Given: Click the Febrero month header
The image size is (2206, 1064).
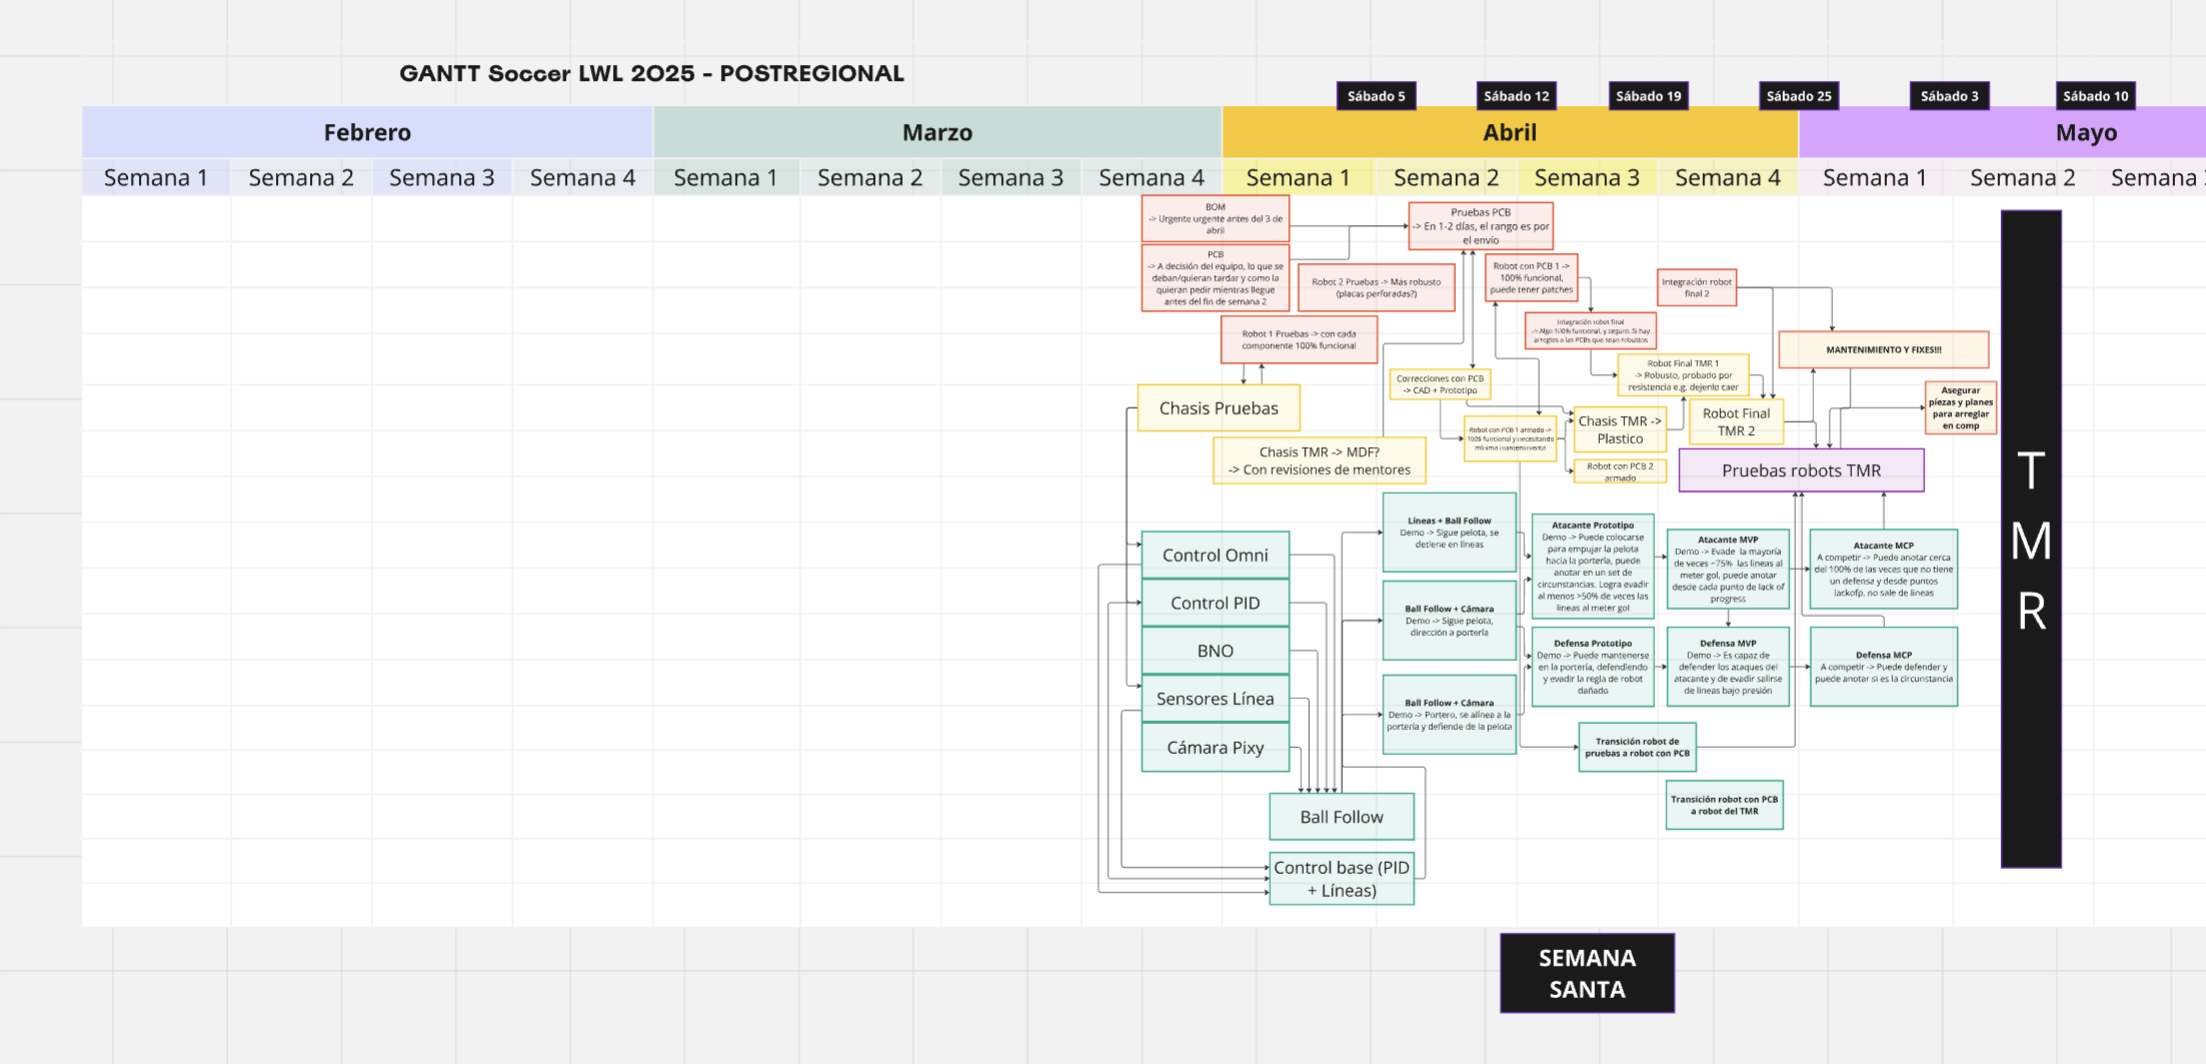Looking at the screenshot, I should (x=367, y=132).
